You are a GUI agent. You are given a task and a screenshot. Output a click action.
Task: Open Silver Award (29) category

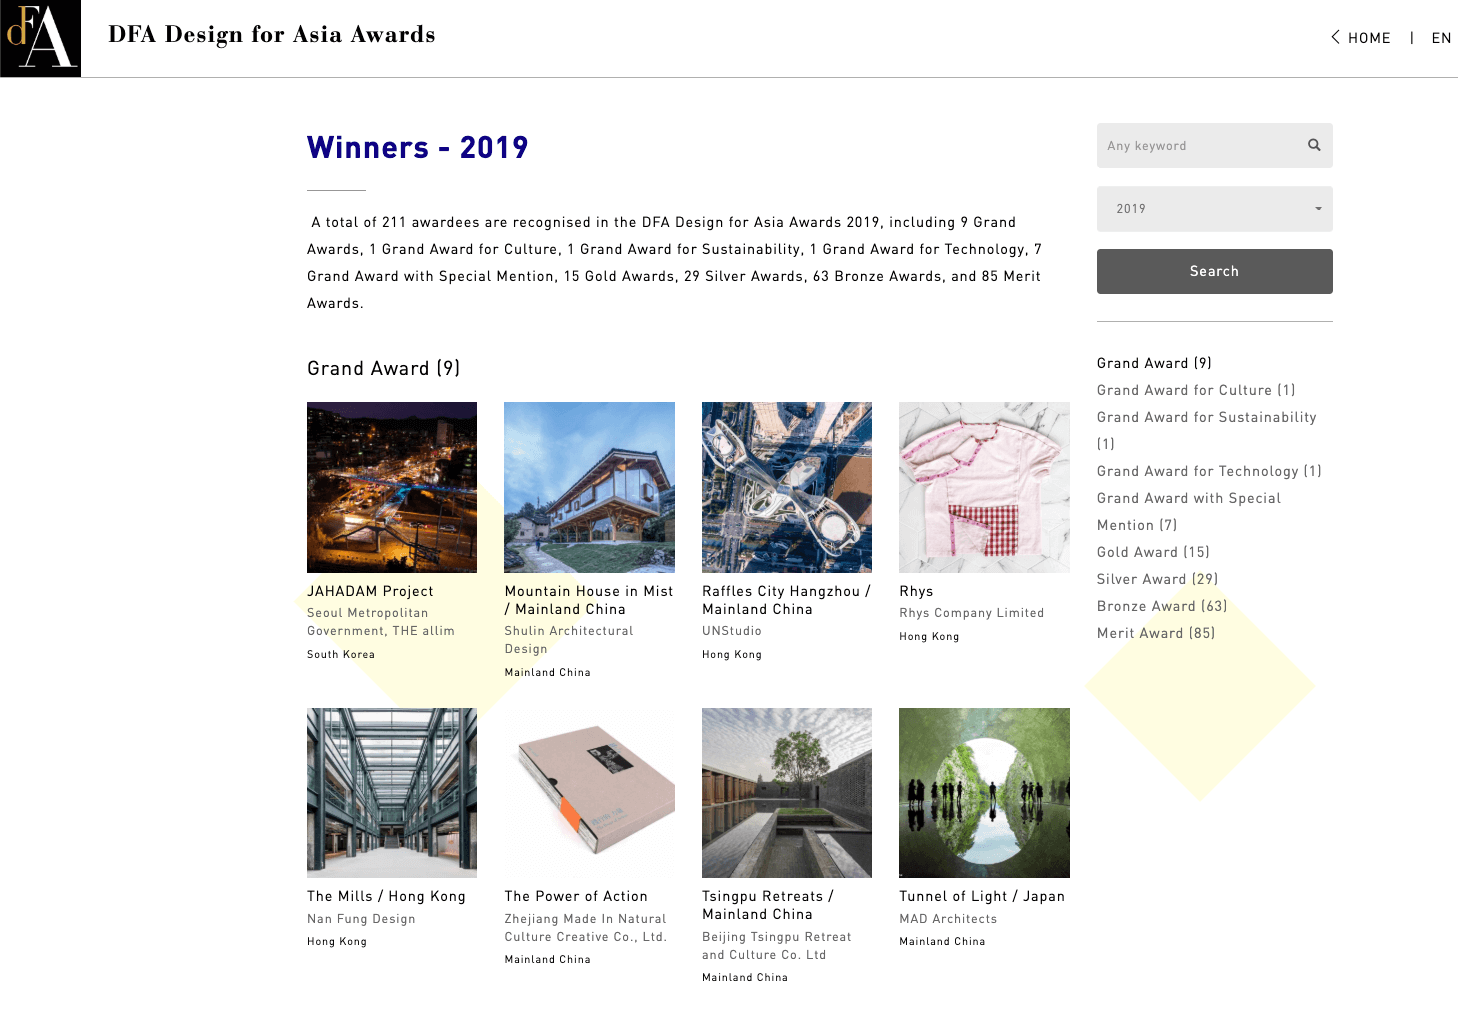(1157, 579)
